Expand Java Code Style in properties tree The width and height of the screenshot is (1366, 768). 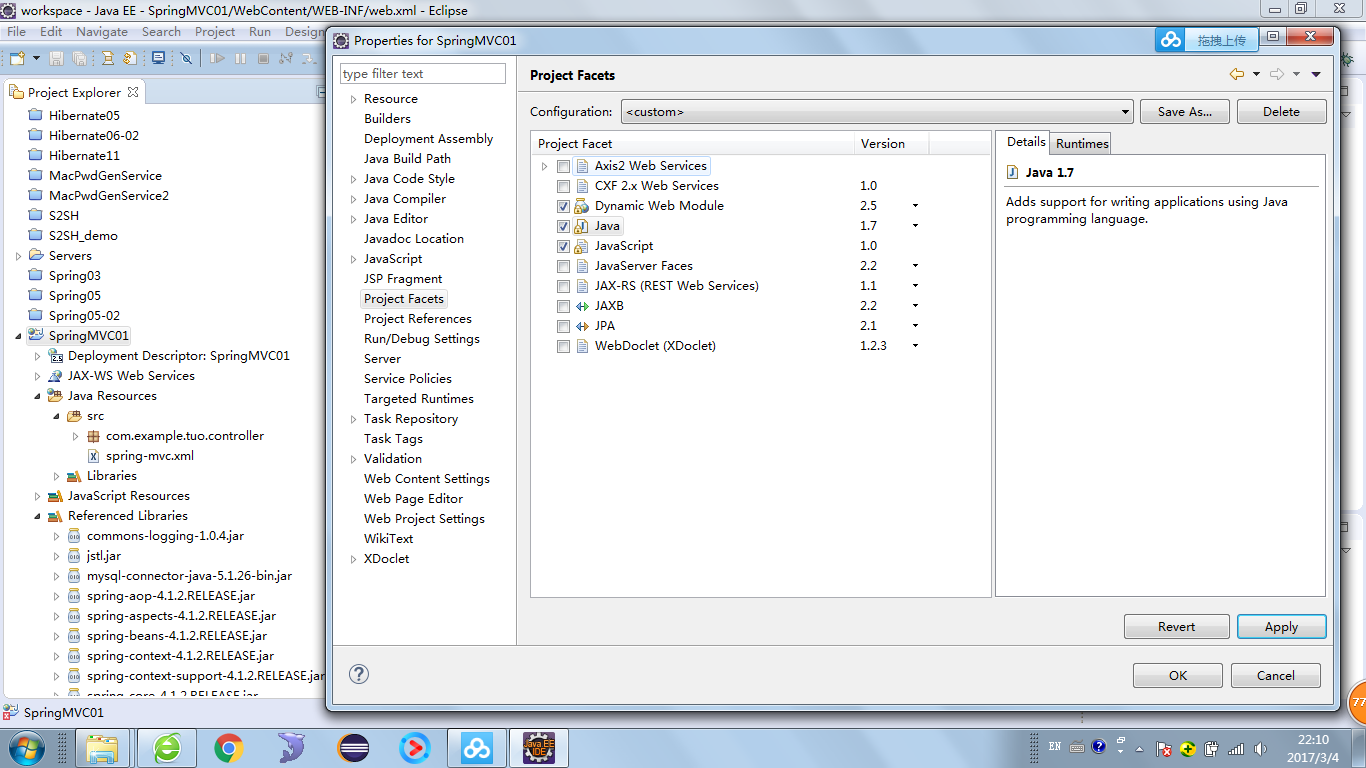point(353,179)
